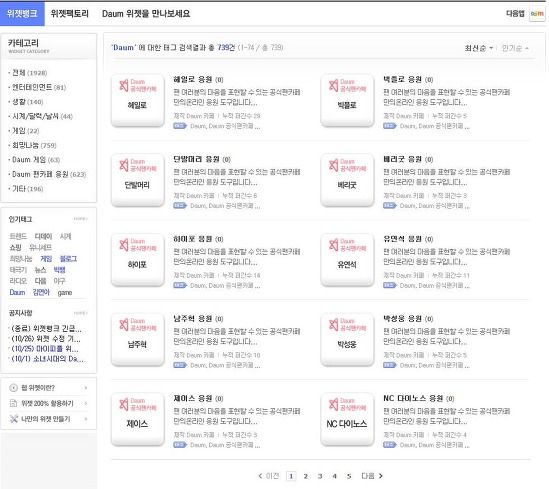549x489 pixels.
Task: Select the 시계/달력/날씨 (44) category
Action: [42, 116]
